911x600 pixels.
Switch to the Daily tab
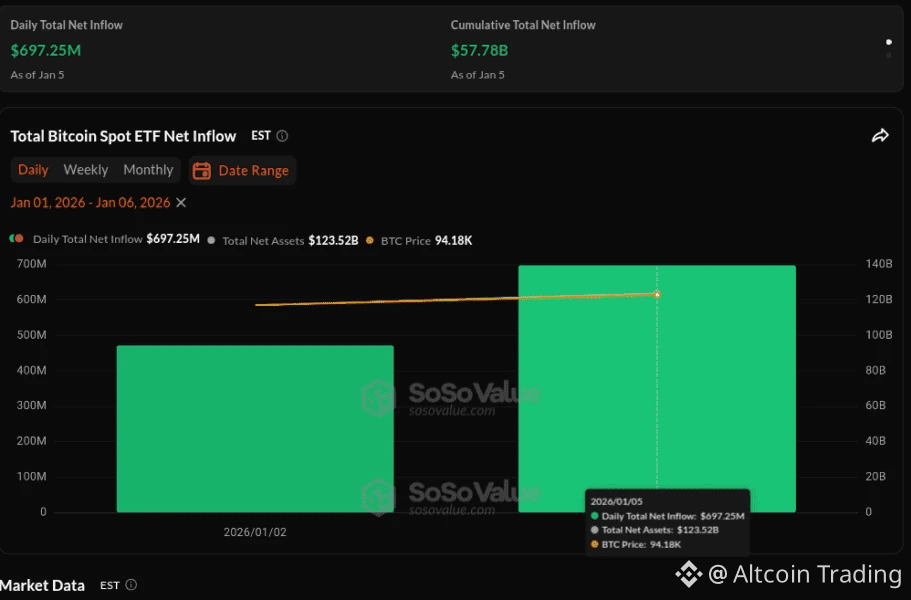click(x=33, y=170)
